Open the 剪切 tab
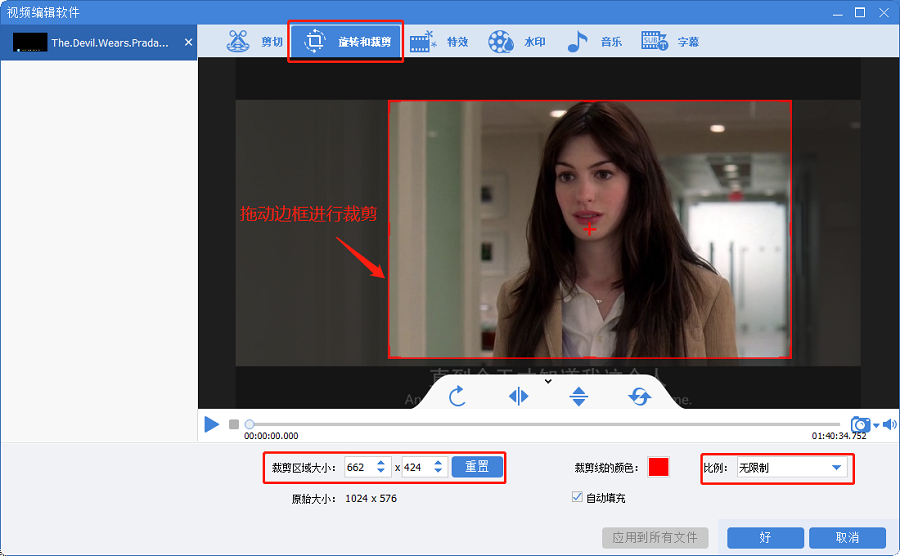The height and width of the screenshot is (556, 900). (x=254, y=41)
